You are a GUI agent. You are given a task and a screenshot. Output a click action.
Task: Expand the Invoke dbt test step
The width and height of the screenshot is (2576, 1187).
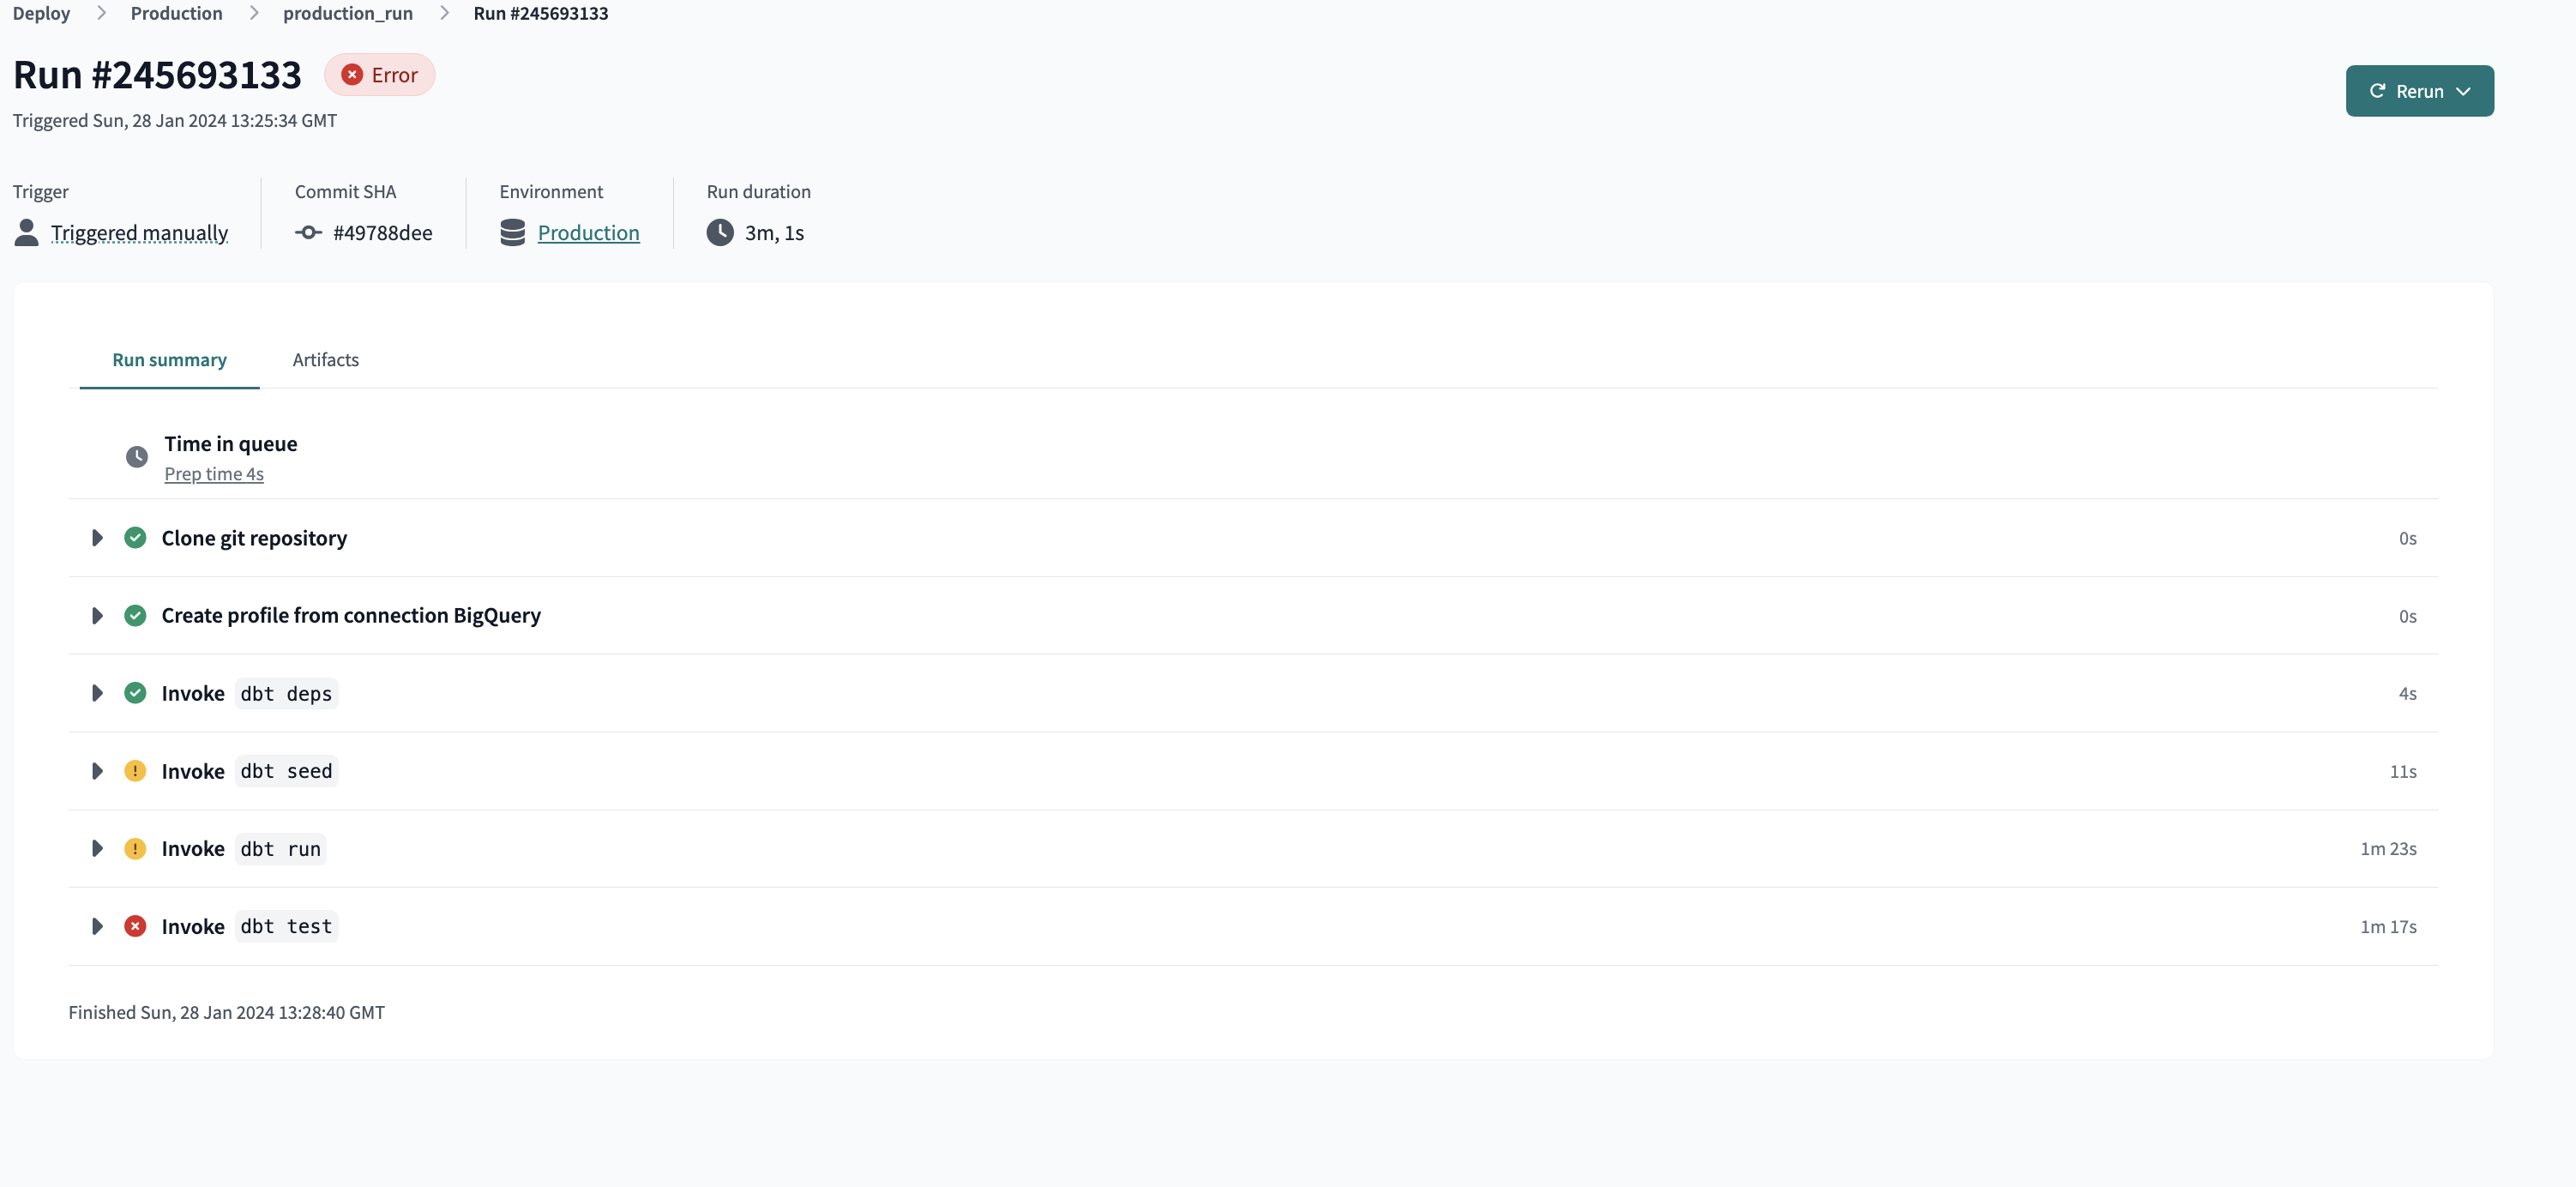97,926
